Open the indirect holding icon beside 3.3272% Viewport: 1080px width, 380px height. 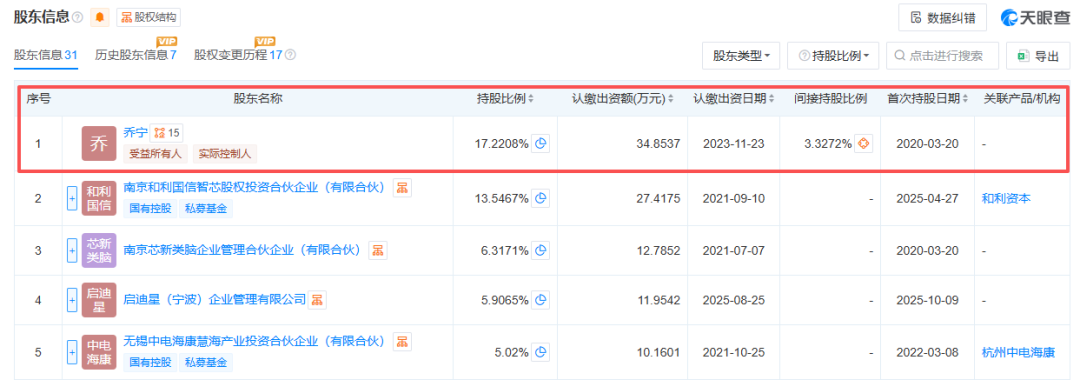(864, 144)
